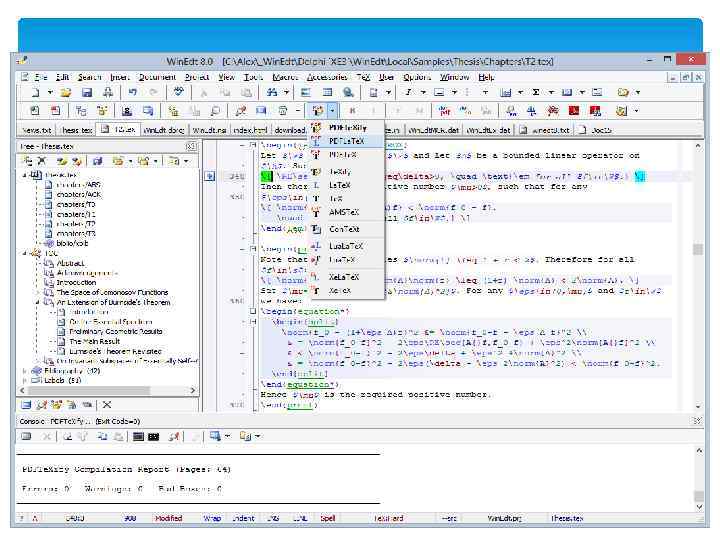
Task: Open the Sigma math symbols icon
Action: click(x=536, y=92)
